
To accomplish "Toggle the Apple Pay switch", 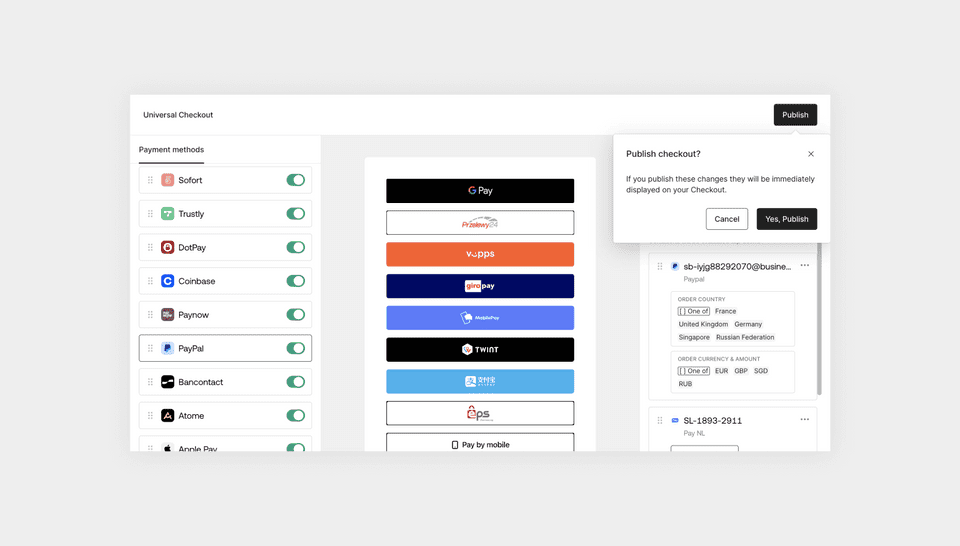I will point(296,447).
